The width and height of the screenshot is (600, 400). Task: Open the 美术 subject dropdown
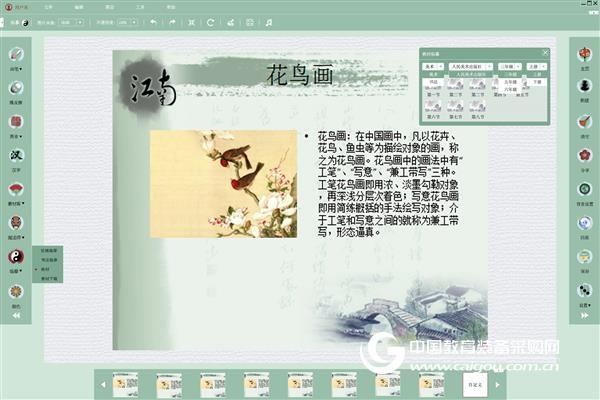pyautogui.click(x=433, y=67)
